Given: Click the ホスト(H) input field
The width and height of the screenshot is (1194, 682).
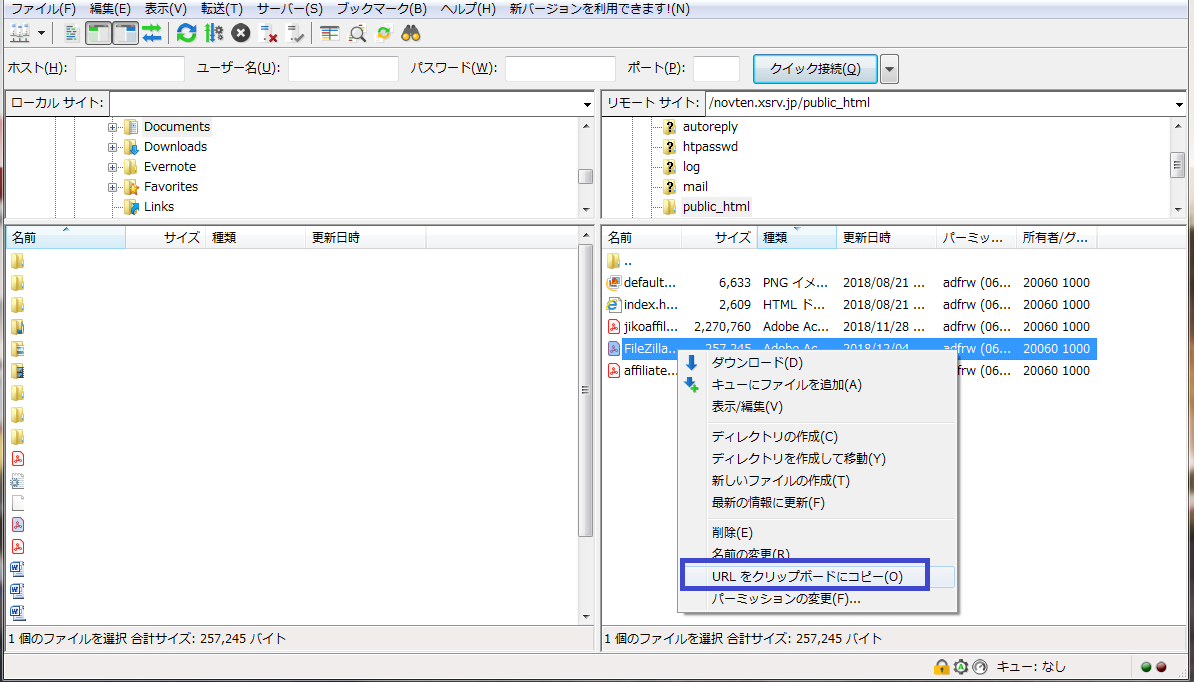Looking at the screenshot, I should click(x=130, y=69).
